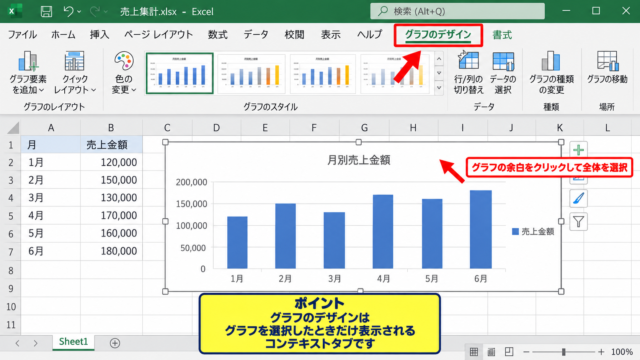Select the グラフのデザイン tab
The image size is (640, 360).
438,35
